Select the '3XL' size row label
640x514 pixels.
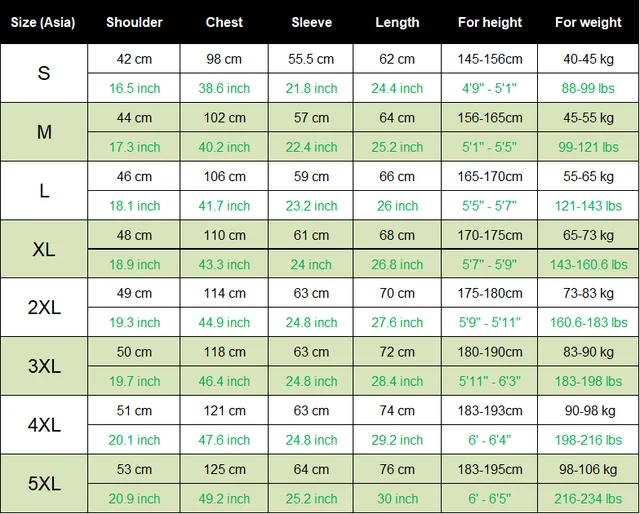click(44, 366)
